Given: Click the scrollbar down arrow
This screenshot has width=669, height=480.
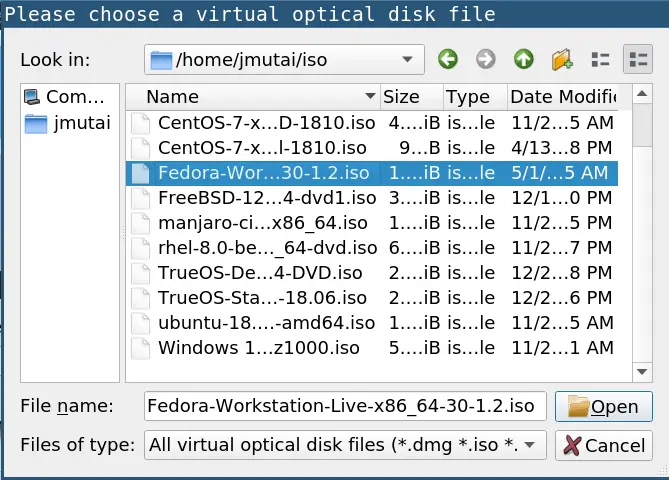Looking at the screenshot, I should 642,372.
